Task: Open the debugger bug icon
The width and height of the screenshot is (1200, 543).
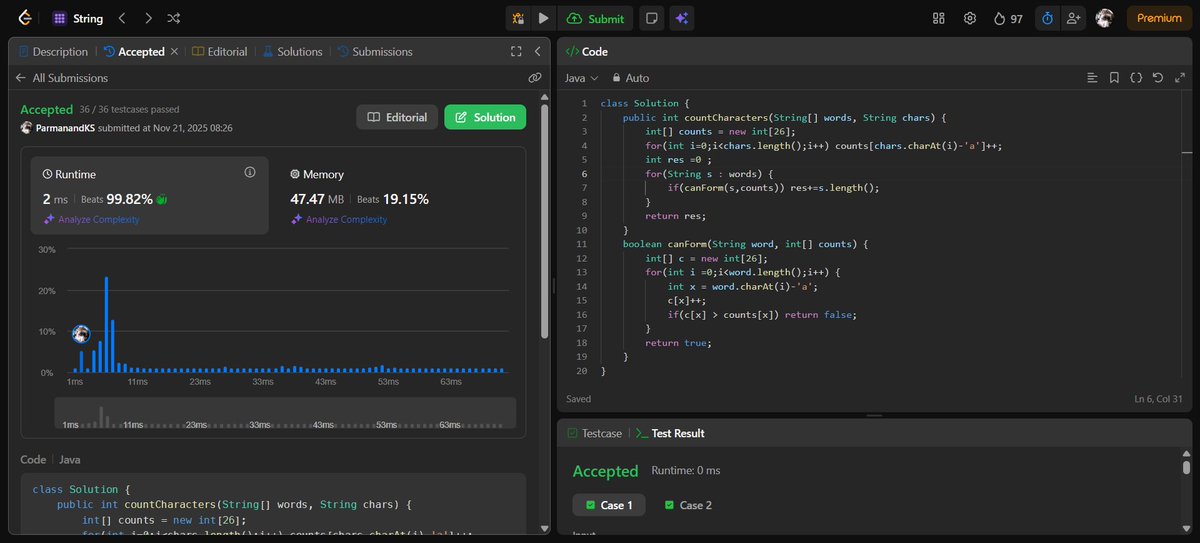Action: (519, 18)
